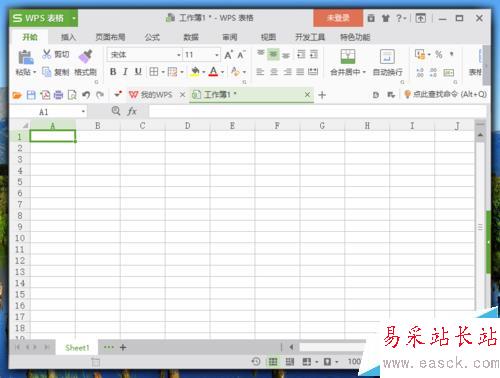This screenshot has width=500, height=378.
Task: Save the workbook with floppy icon
Action: coord(31,95)
